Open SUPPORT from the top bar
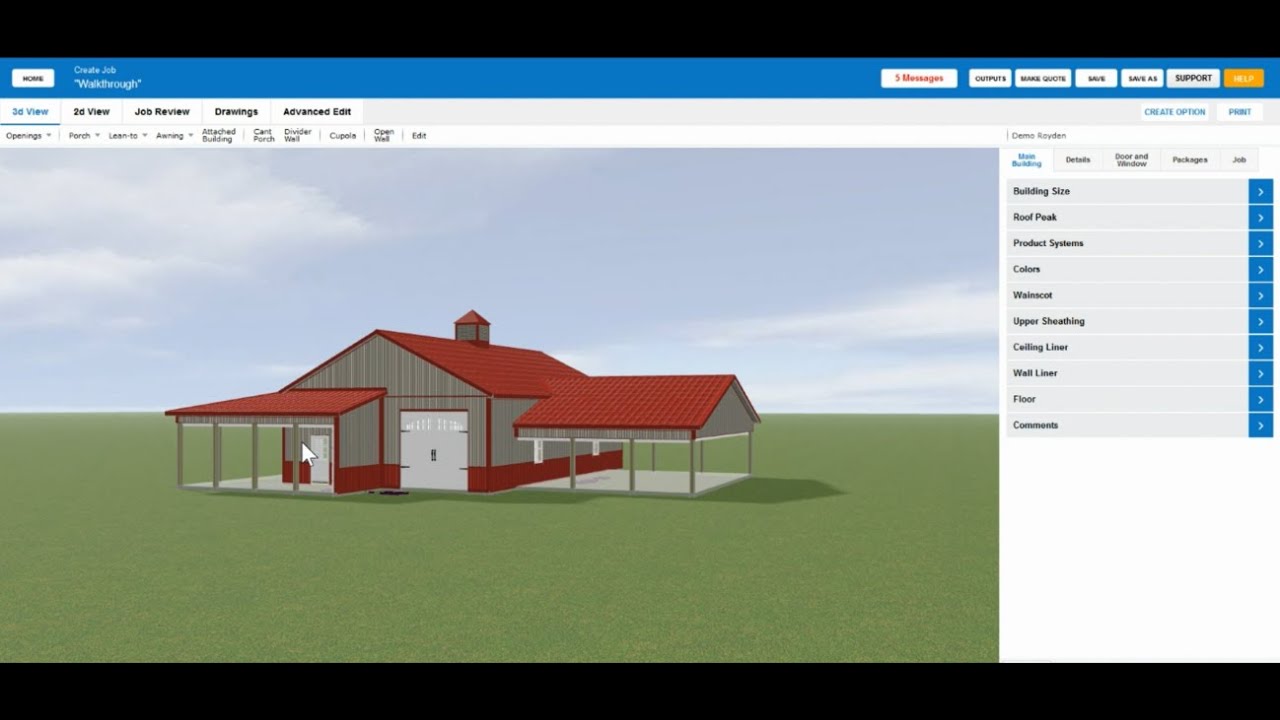 pos(1193,78)
